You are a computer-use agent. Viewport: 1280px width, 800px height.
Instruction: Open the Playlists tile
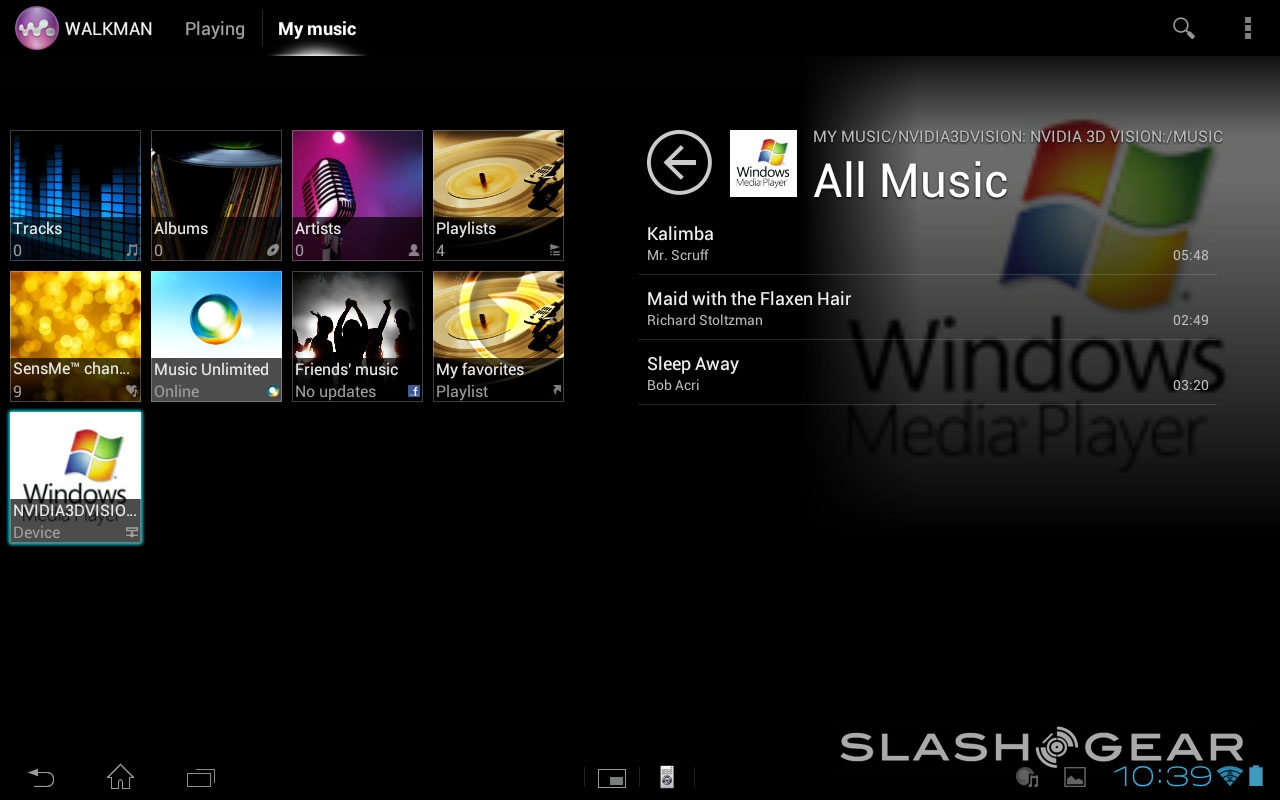[498, 195]
